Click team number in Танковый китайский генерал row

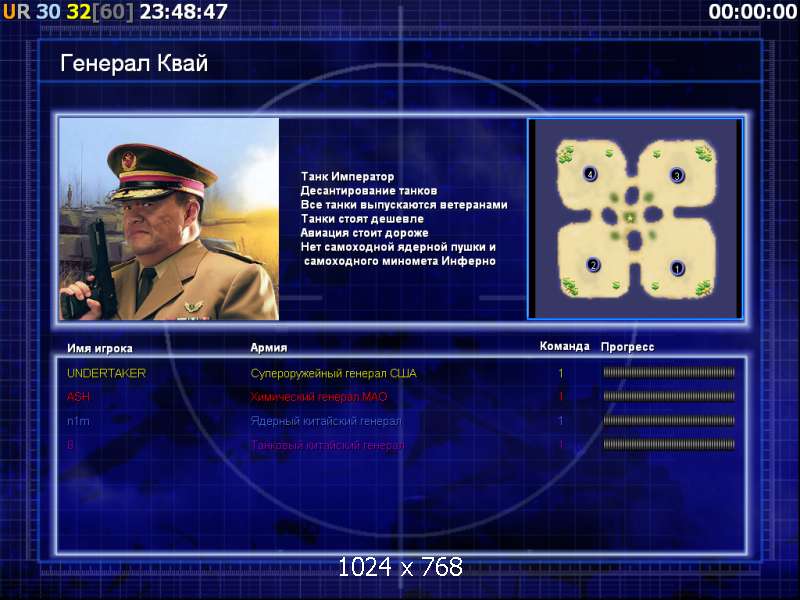[561, 445]
